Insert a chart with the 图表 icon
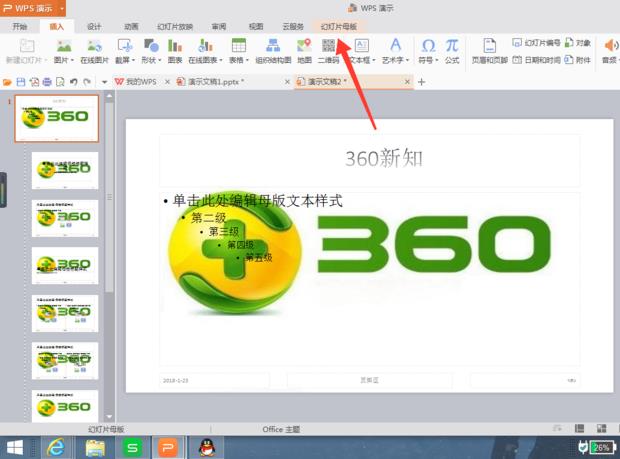Screen dimensions: 620x459 pos(175,46)
